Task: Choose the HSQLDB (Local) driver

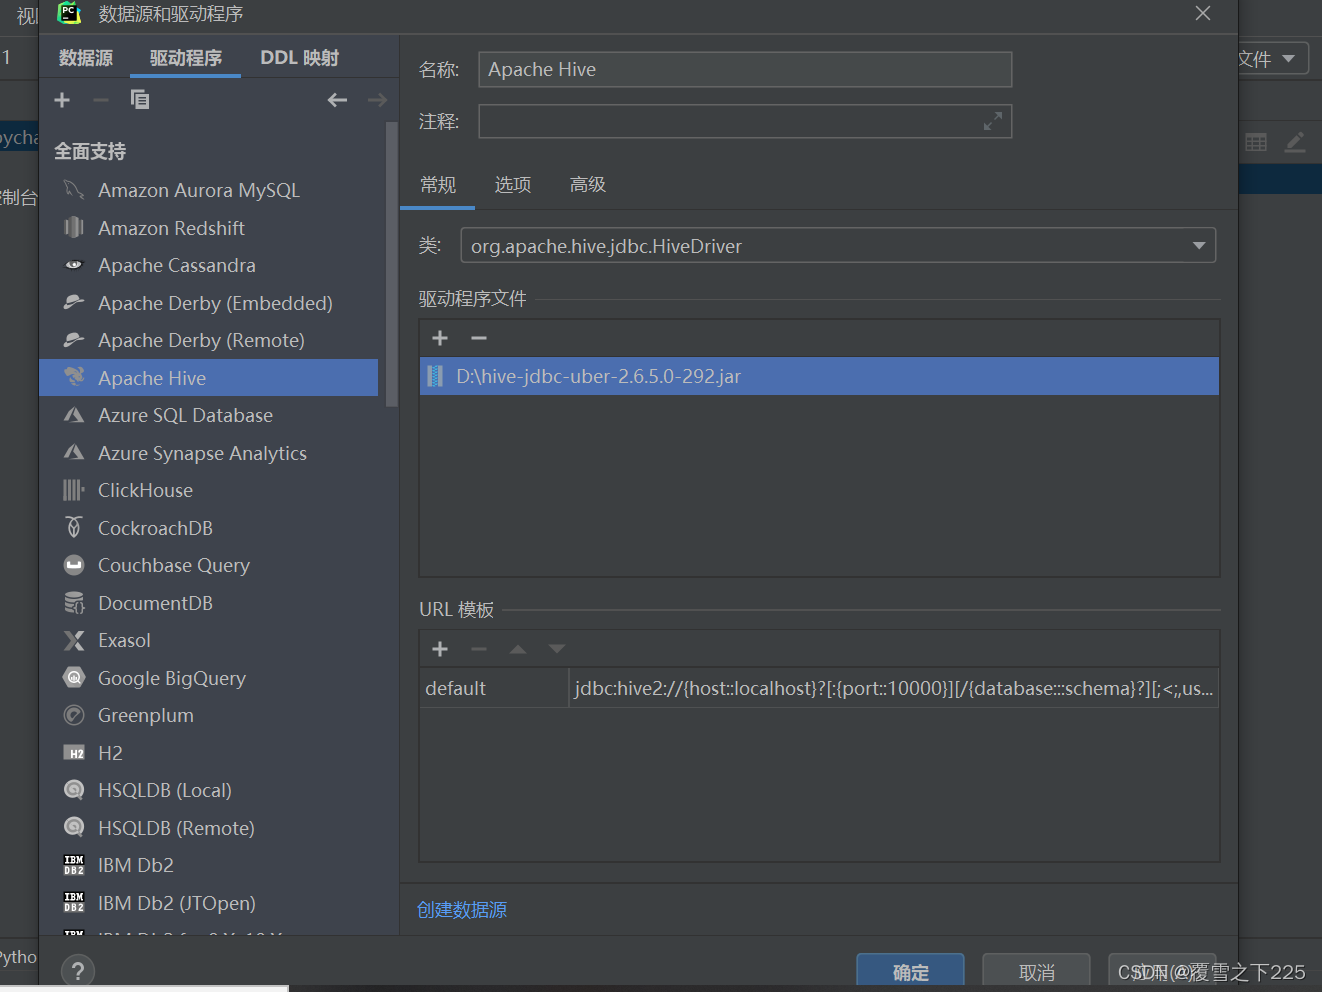Action: tap(208, 790)
